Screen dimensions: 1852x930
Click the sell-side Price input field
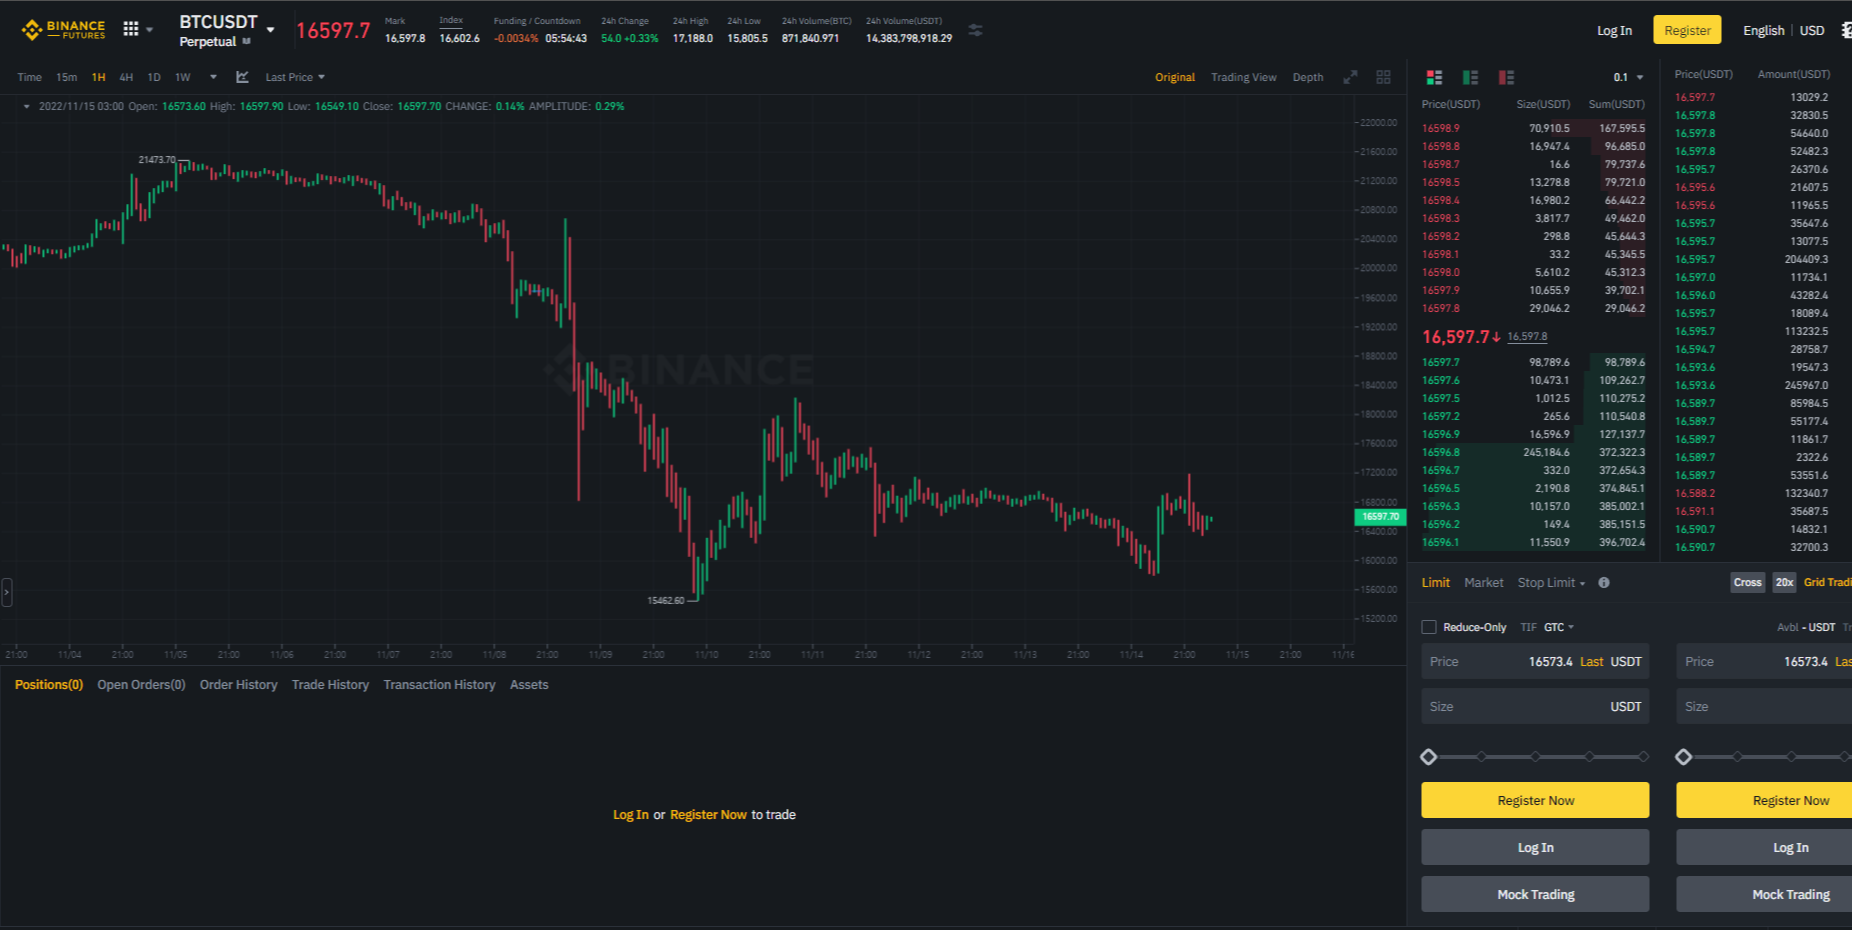[x=1765, y=662]
